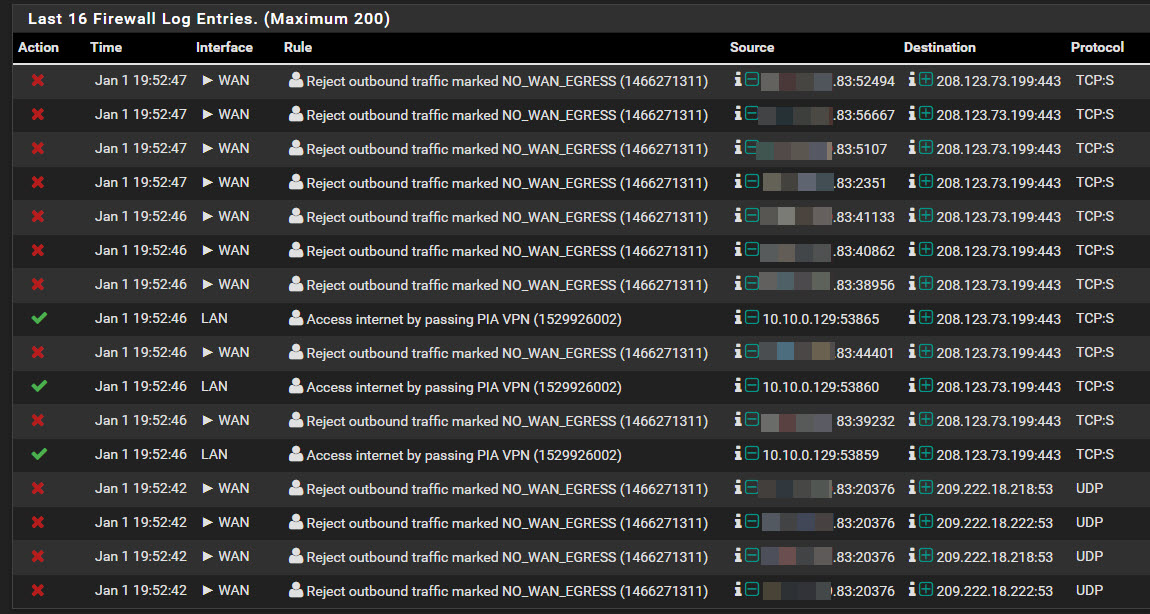Click the minus block icon beside source 10.10.0.129:53859
The height and width of the screenshot is (614, 1150).
(752, 454)
